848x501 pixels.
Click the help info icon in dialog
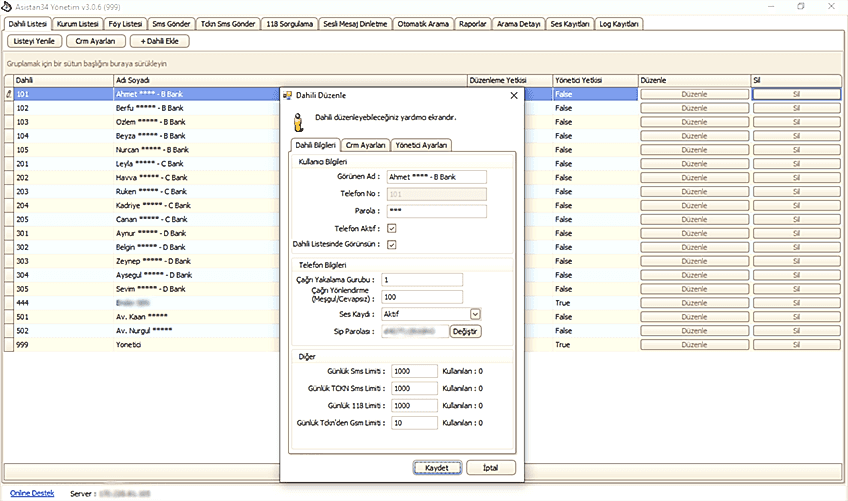coord(294,122)
